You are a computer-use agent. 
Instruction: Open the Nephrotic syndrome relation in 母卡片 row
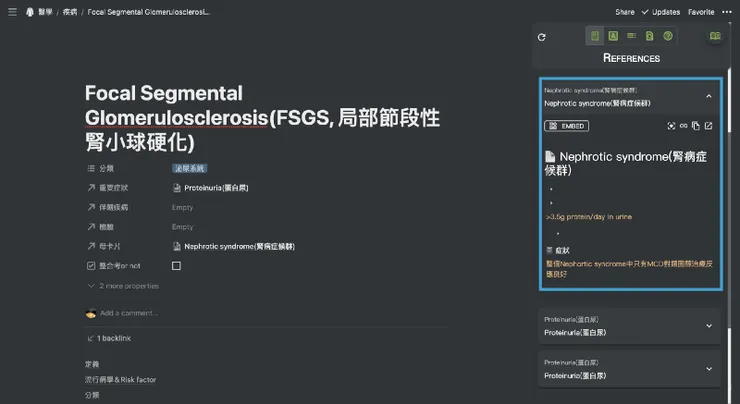pos(234,246)
